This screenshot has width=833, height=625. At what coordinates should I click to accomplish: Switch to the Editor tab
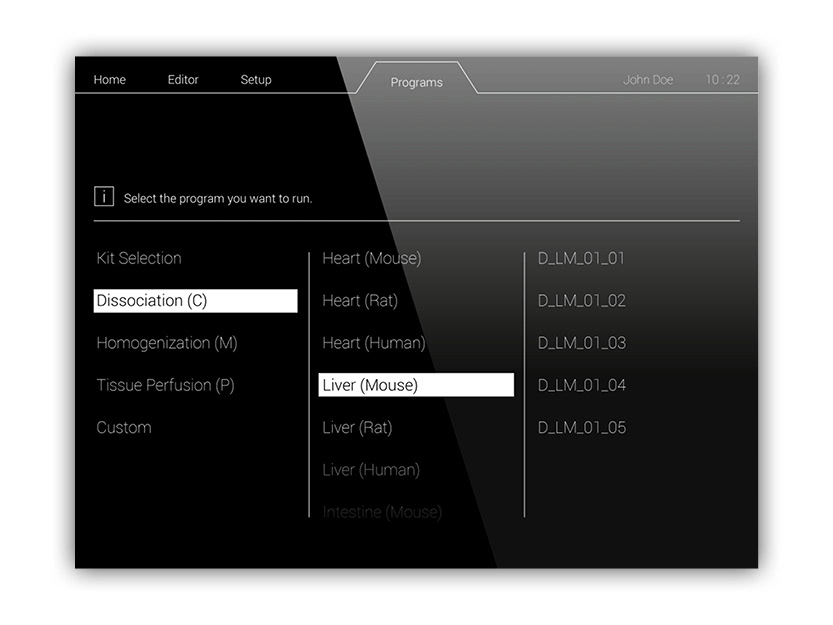point(183,80)
